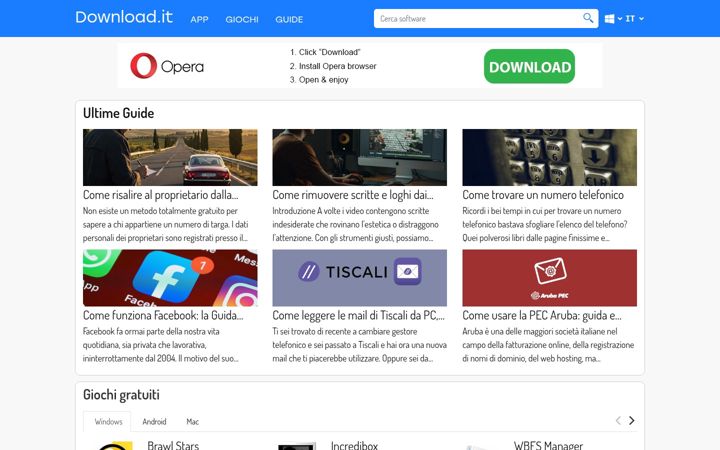
Task: Open the Windows platform selector dropdown
Action: (x=613, y=18)
